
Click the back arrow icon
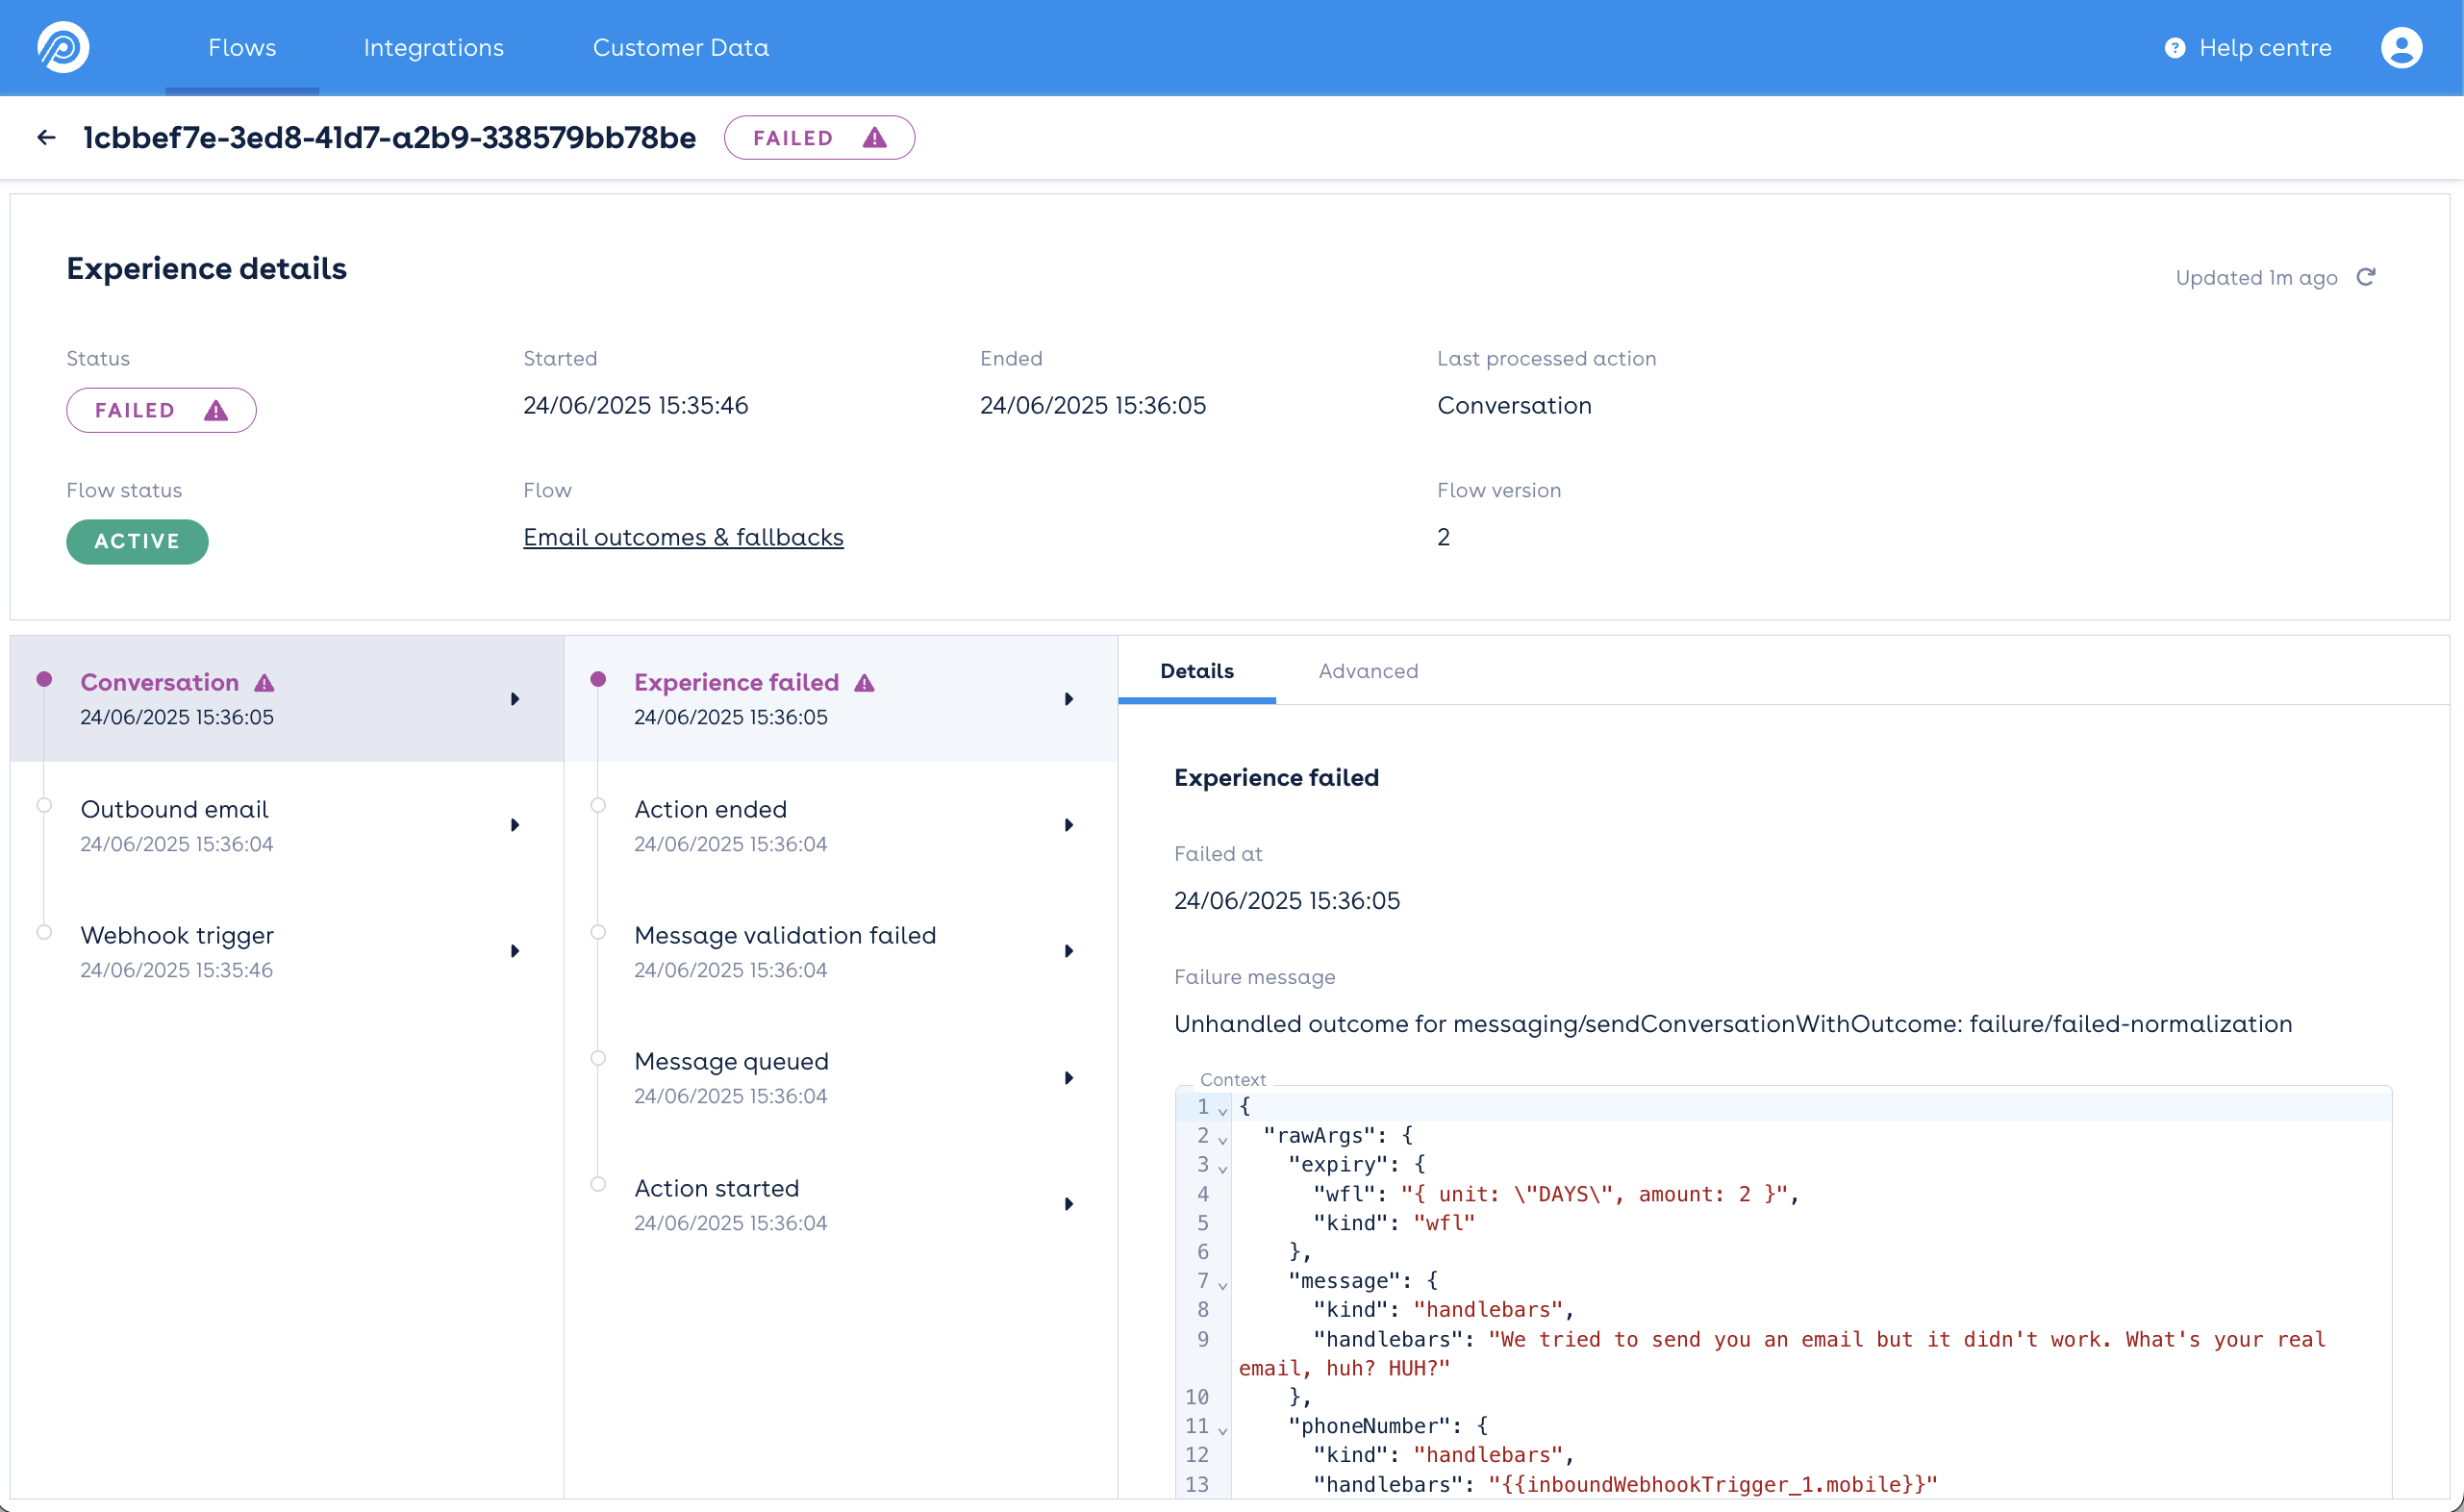coord(46,137)
